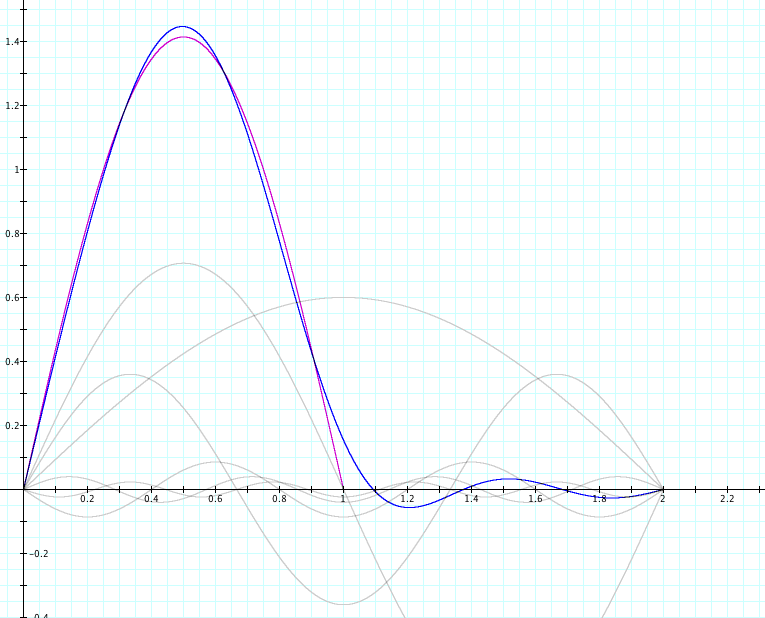Click the y-axis label 0.8
The image size is (765, 618).
pos(12,234)
